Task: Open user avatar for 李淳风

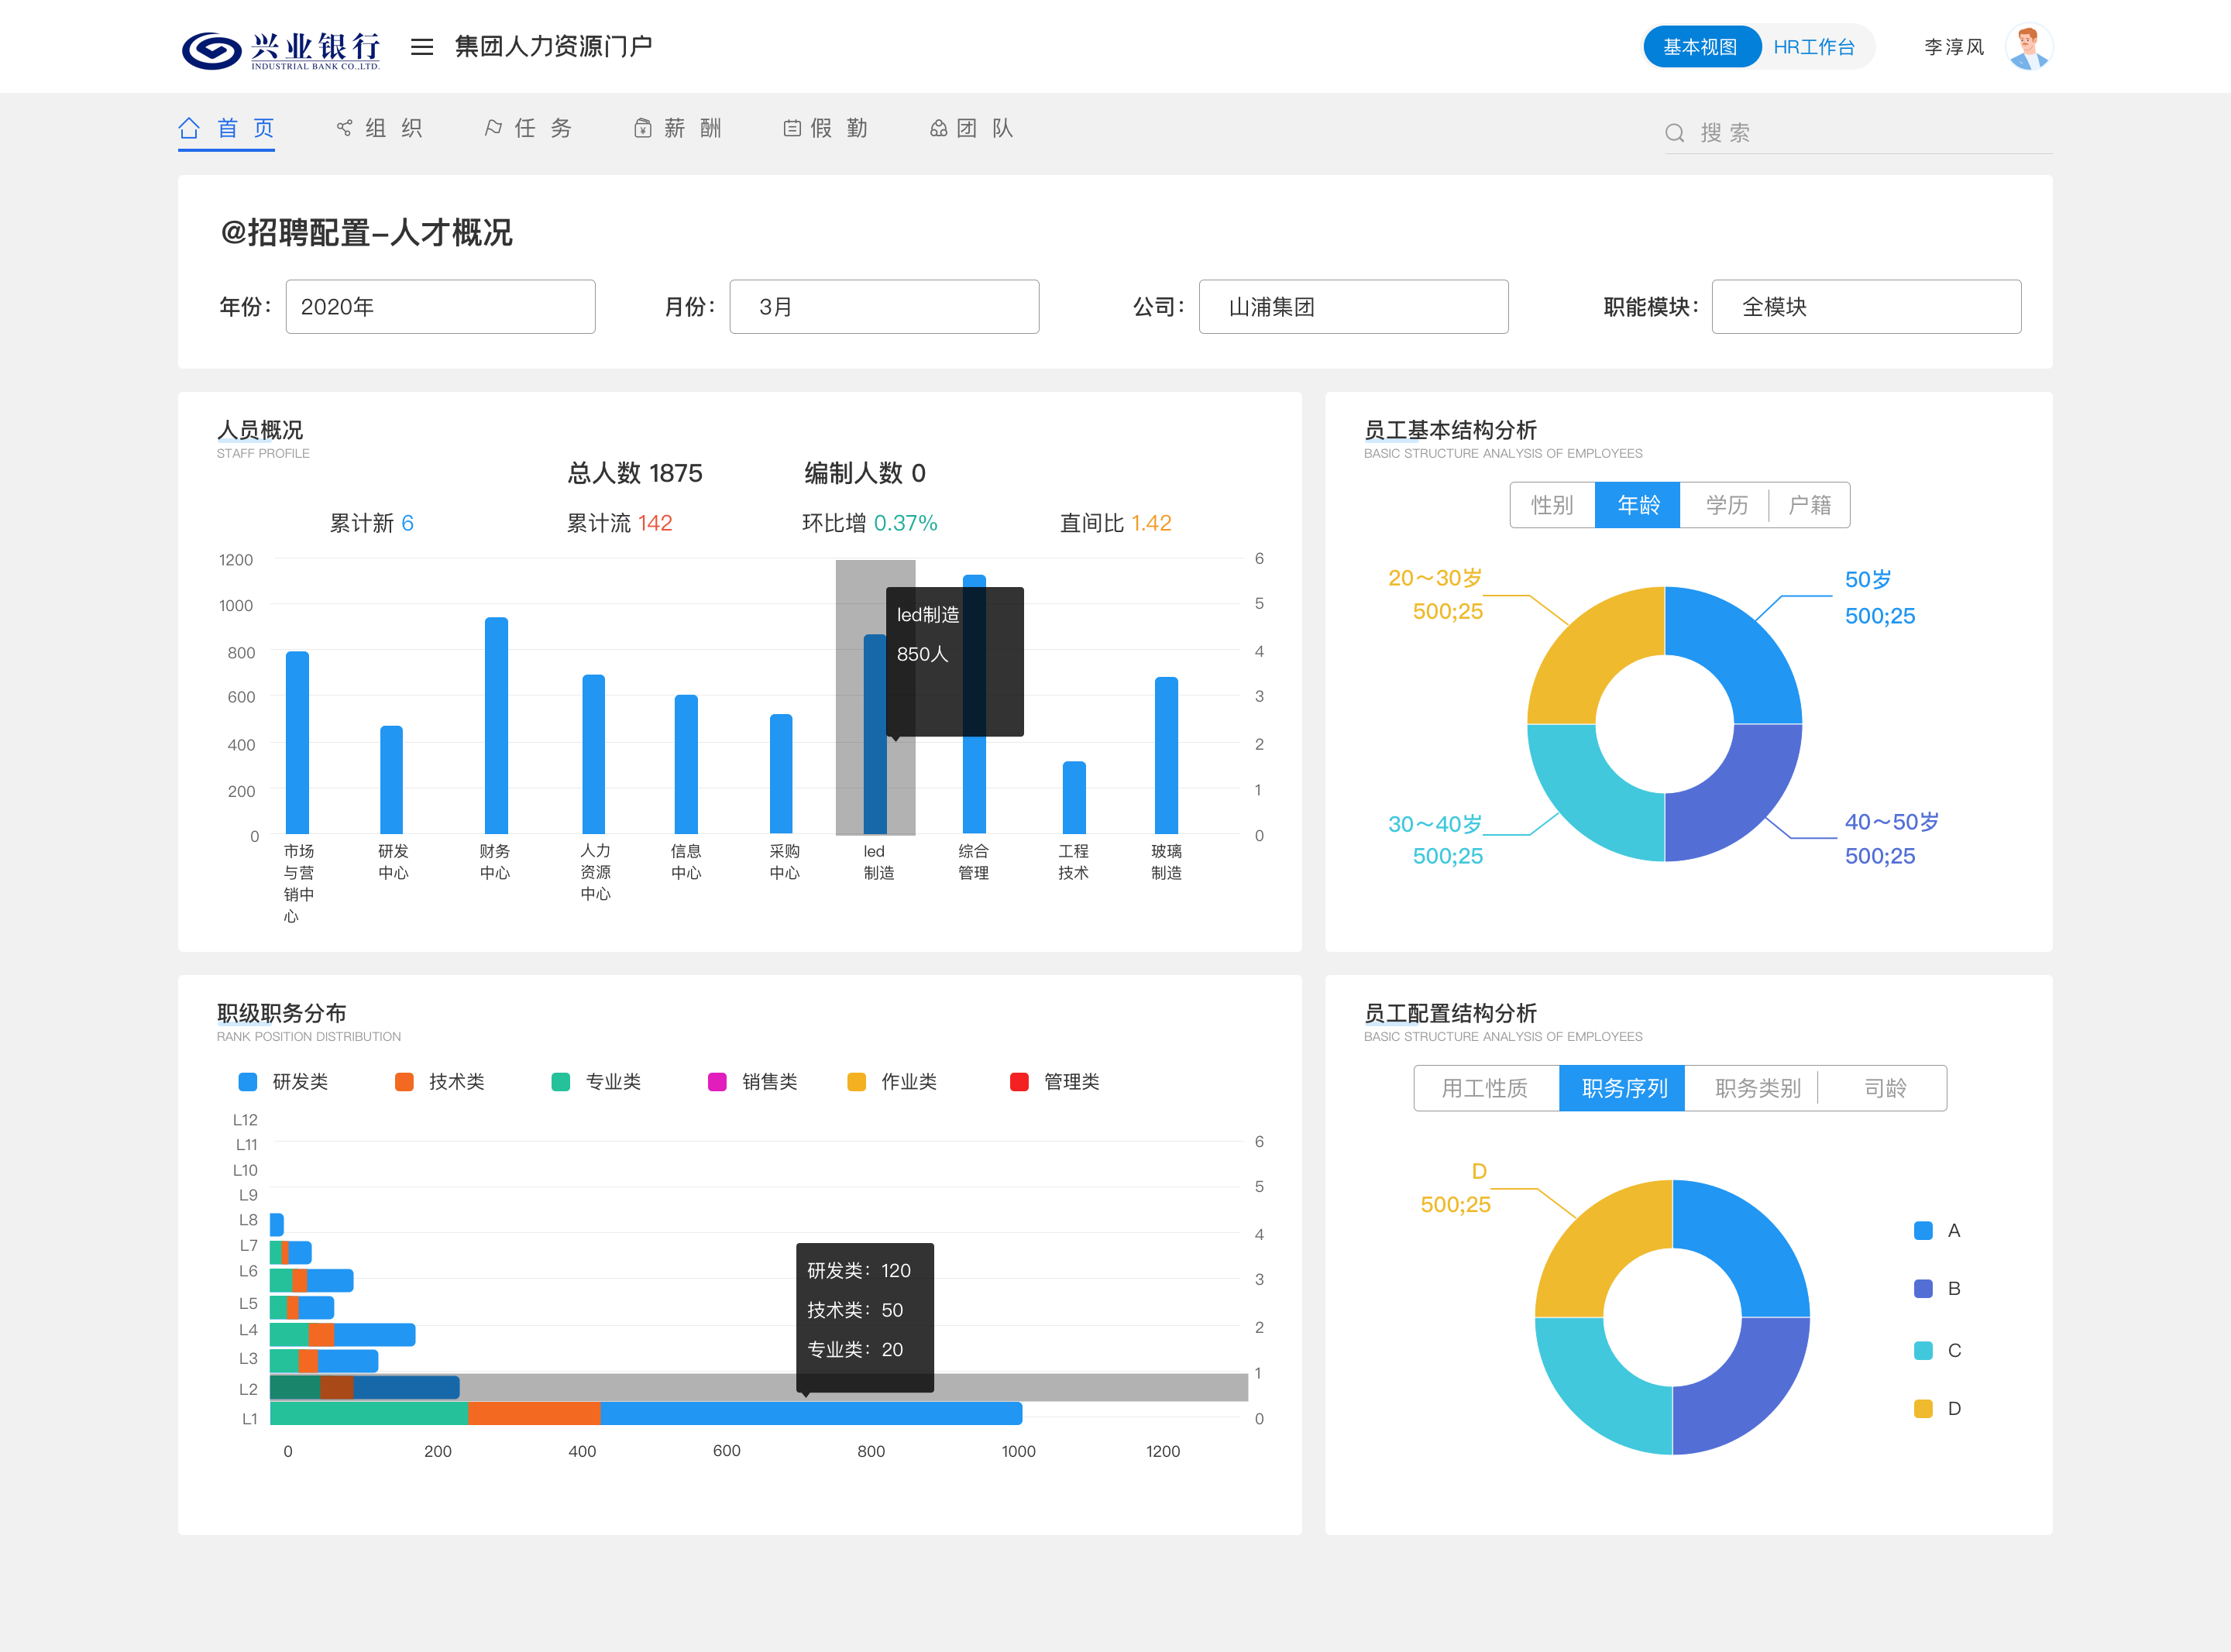Action: coord(2027,47)
